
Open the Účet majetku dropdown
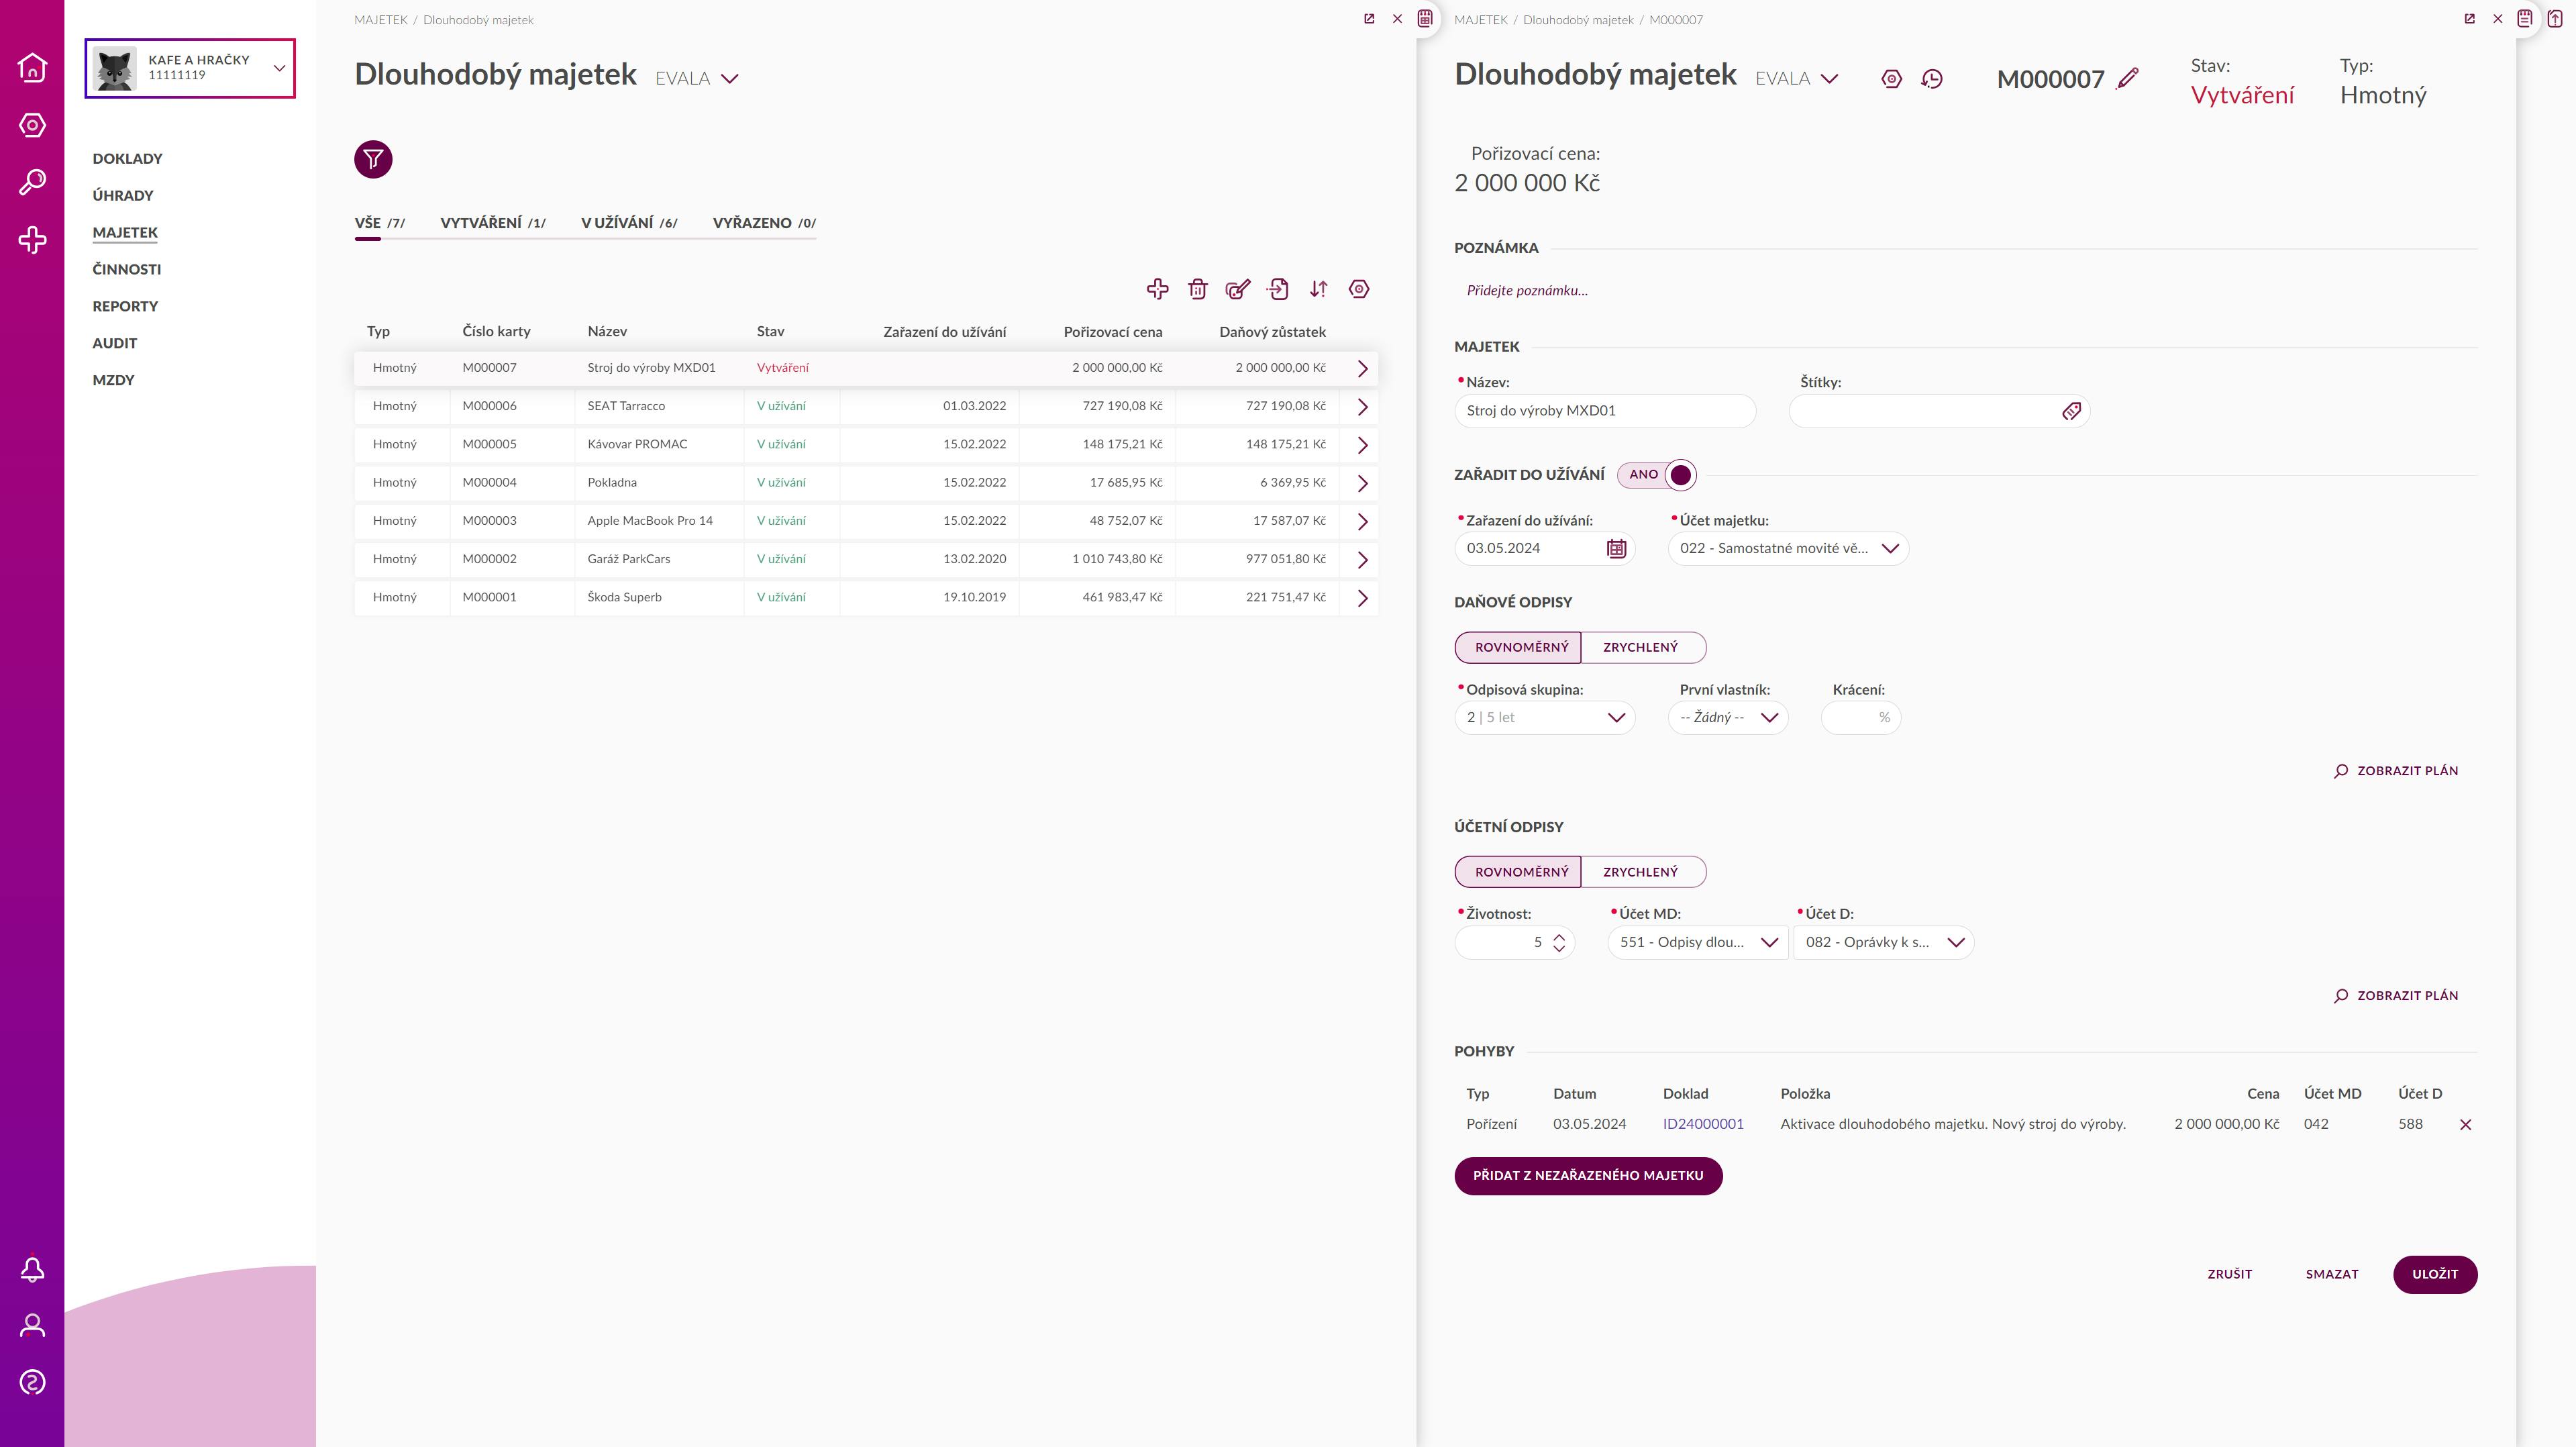pyautogui.click(x=1788, y=548)
